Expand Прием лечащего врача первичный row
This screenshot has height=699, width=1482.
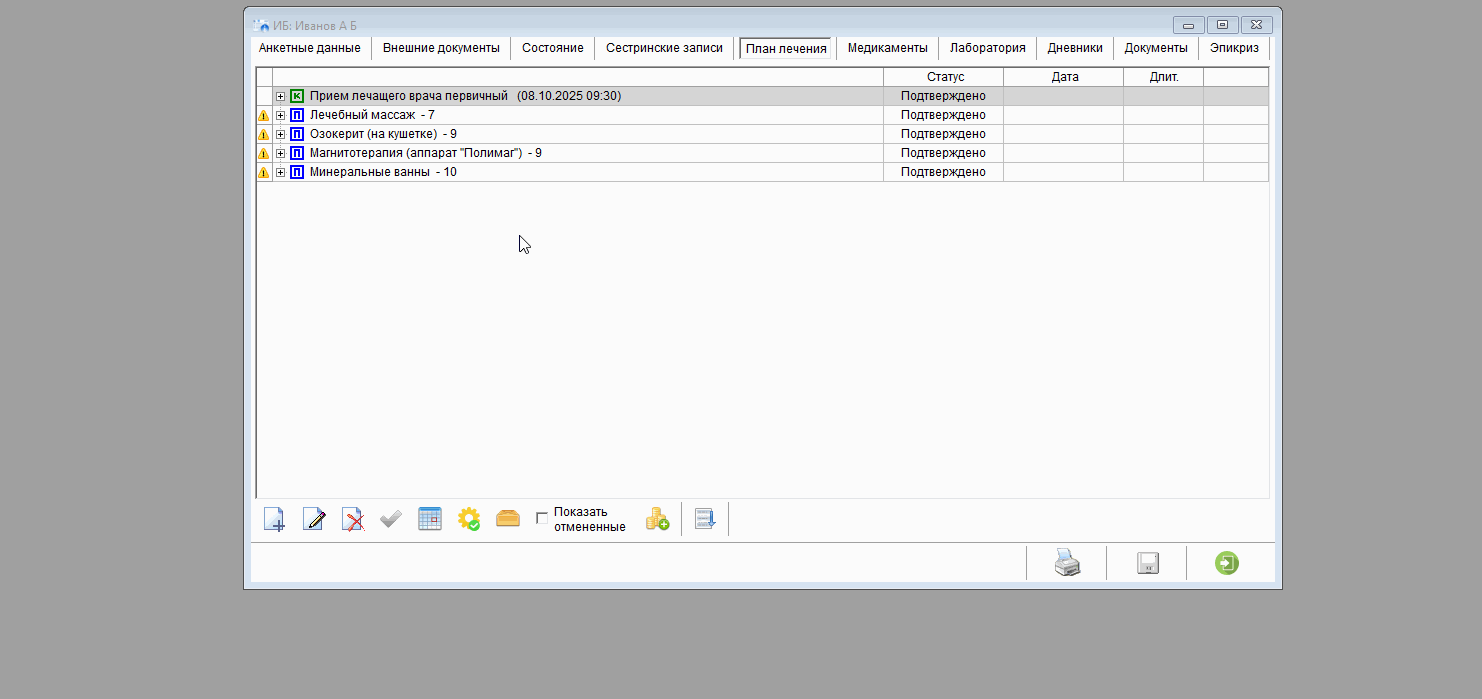click(x=281, y=96)
